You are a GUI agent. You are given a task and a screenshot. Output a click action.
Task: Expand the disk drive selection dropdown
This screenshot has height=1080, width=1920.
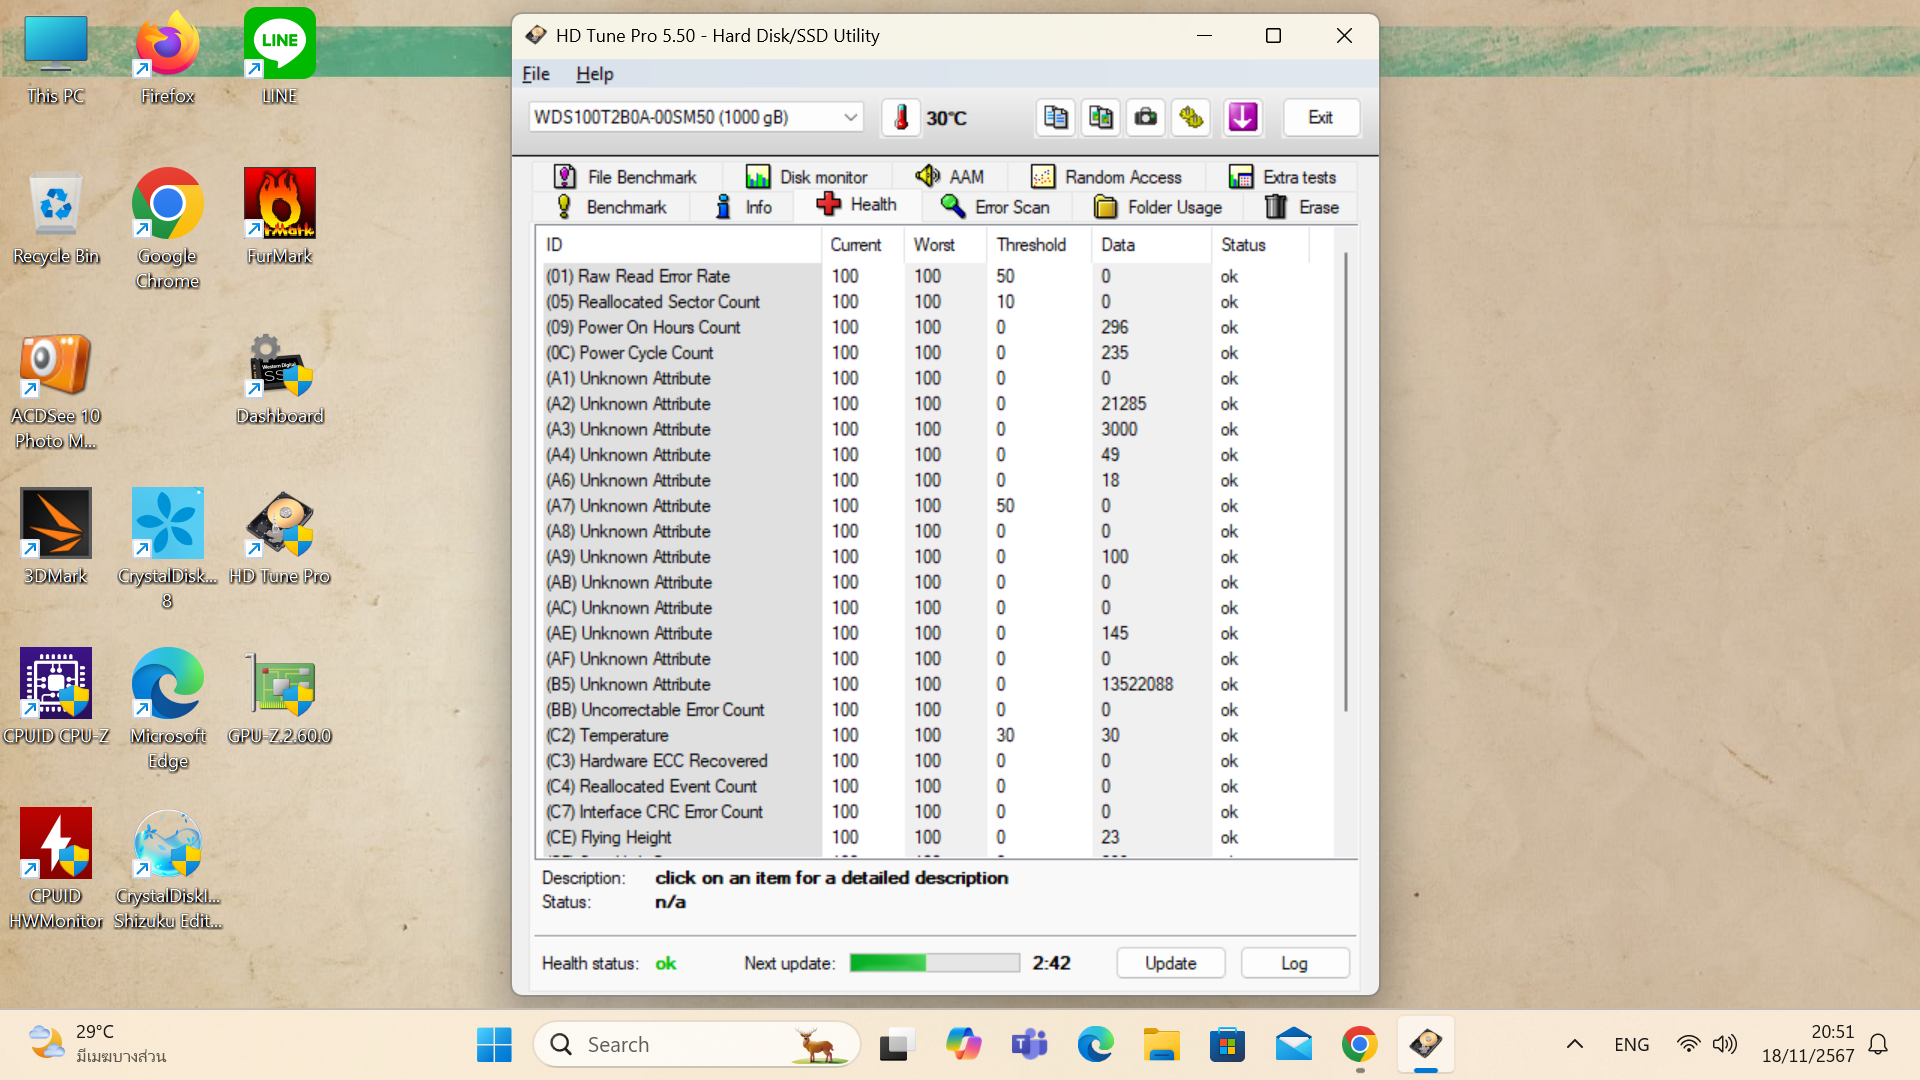(850, 117)
